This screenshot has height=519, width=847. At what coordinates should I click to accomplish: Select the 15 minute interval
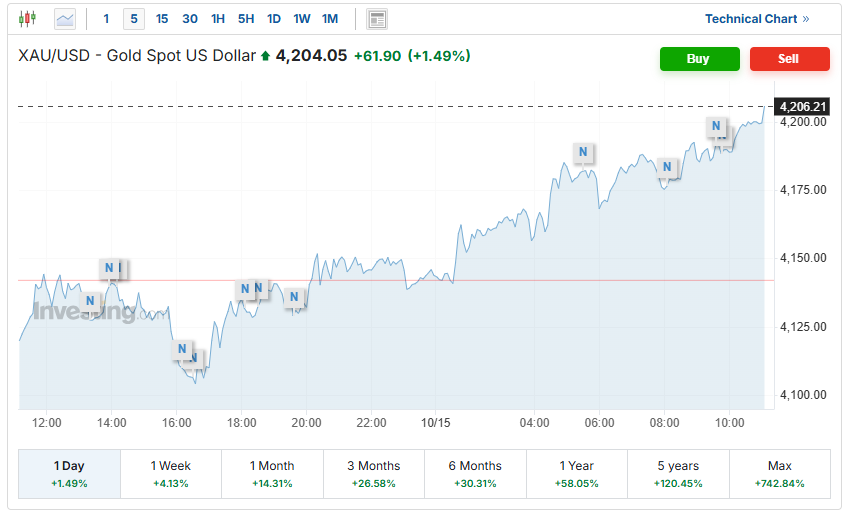click(162, 18)
